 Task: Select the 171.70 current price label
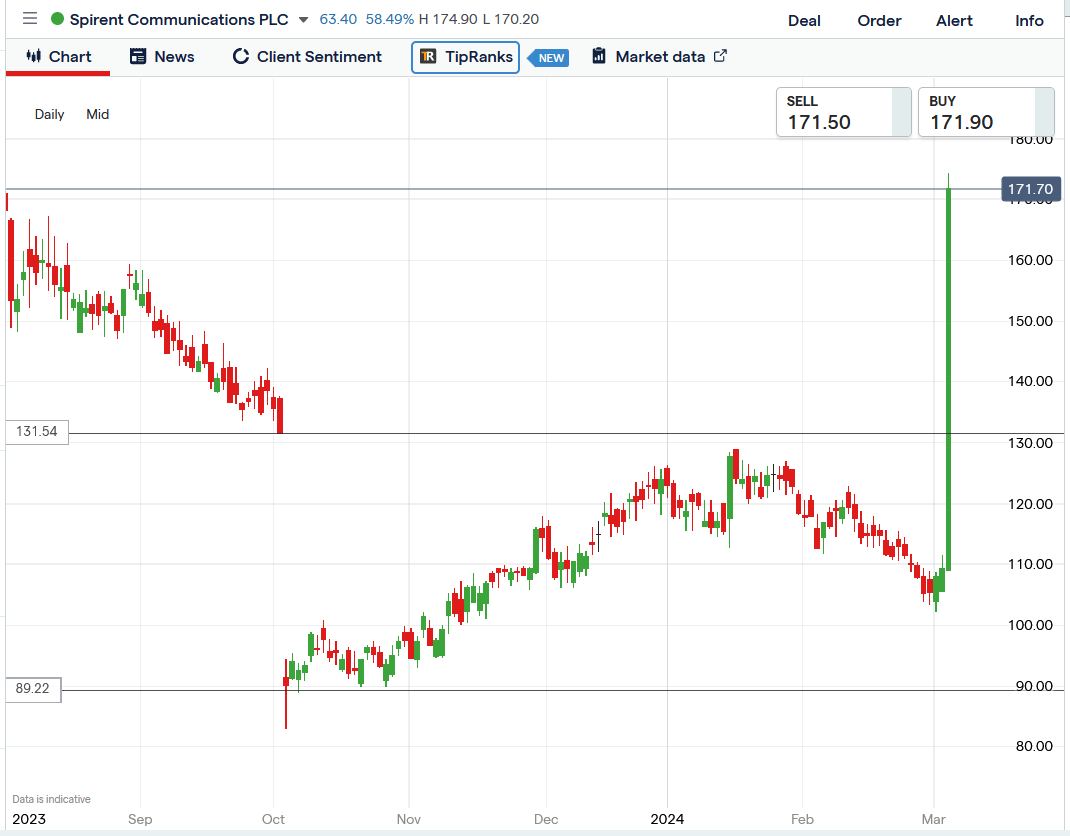click(1030, 189)
